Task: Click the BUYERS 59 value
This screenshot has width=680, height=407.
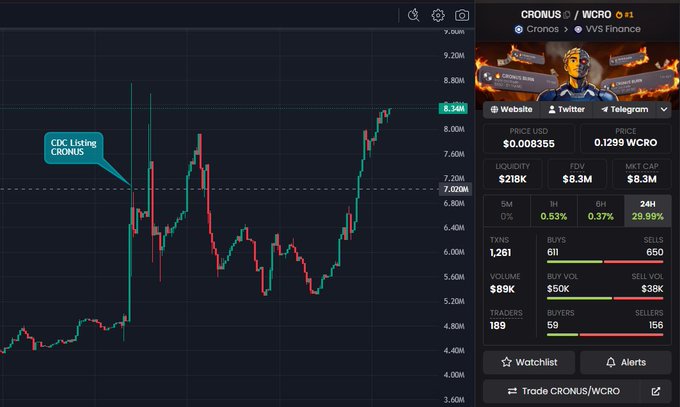Action: tap(552, 325)
